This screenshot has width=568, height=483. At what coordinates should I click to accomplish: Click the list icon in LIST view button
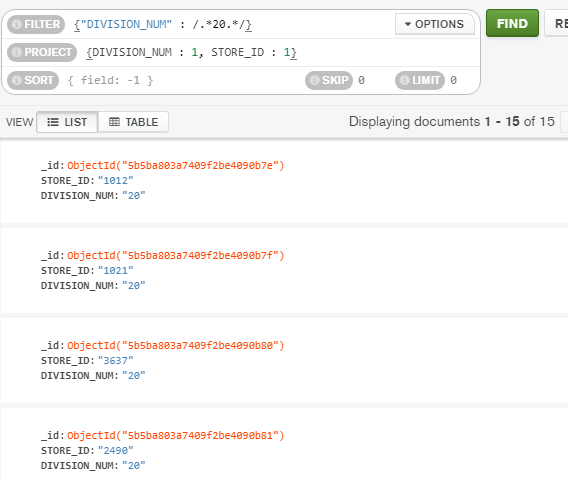tap(53, 122)
